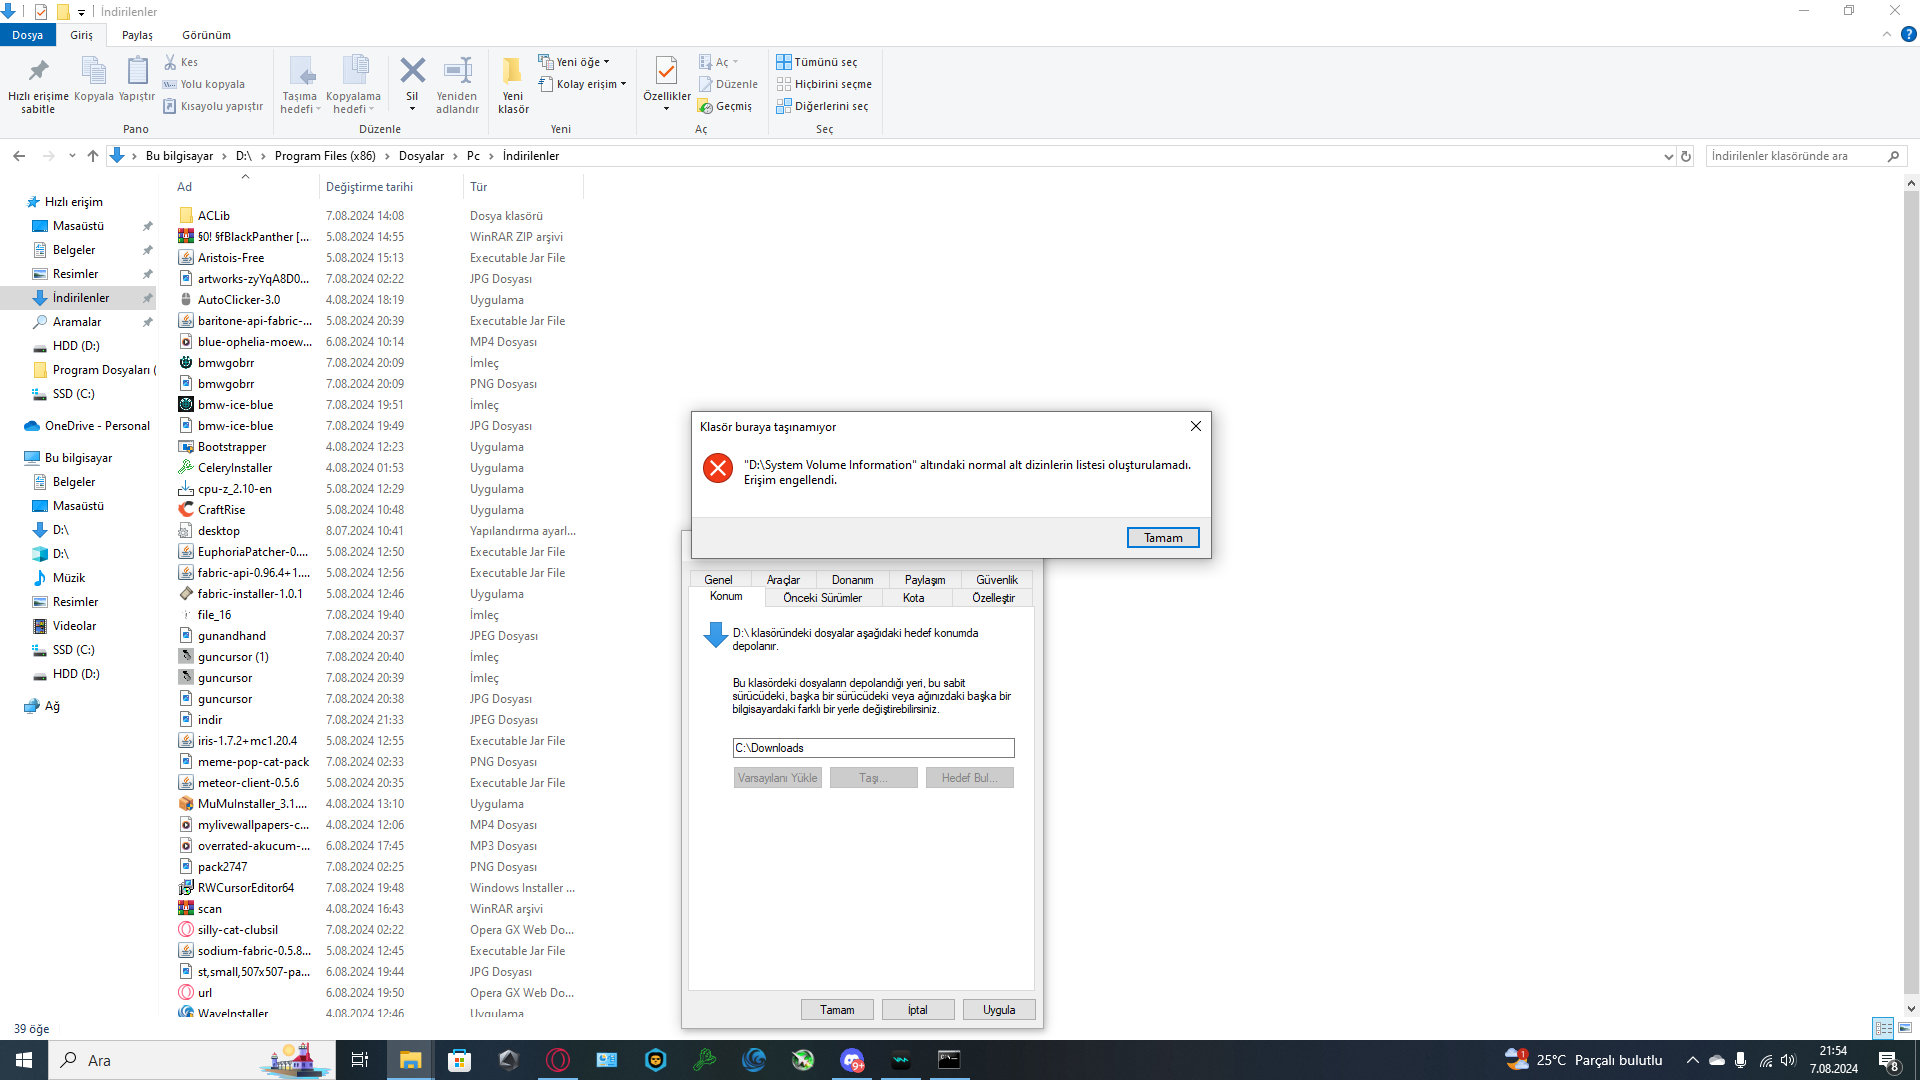Click Hızlı erişime sabitle pin icon
The image size is (1920, 1080).
38,72
